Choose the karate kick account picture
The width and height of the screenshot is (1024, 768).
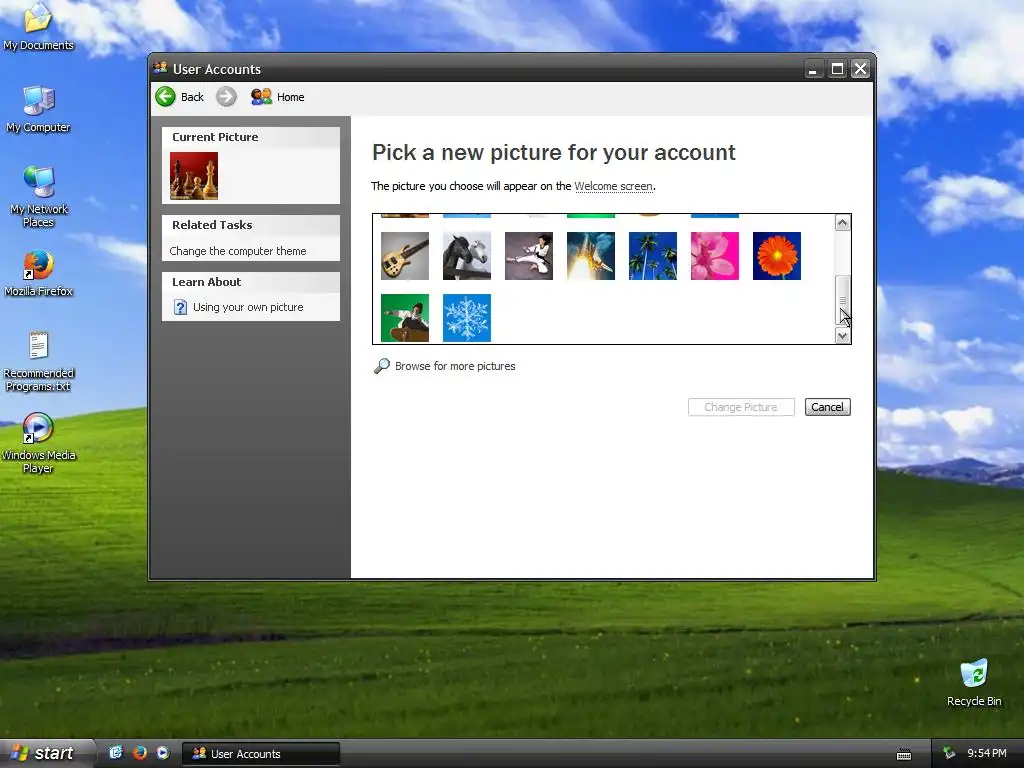[529, 256]
